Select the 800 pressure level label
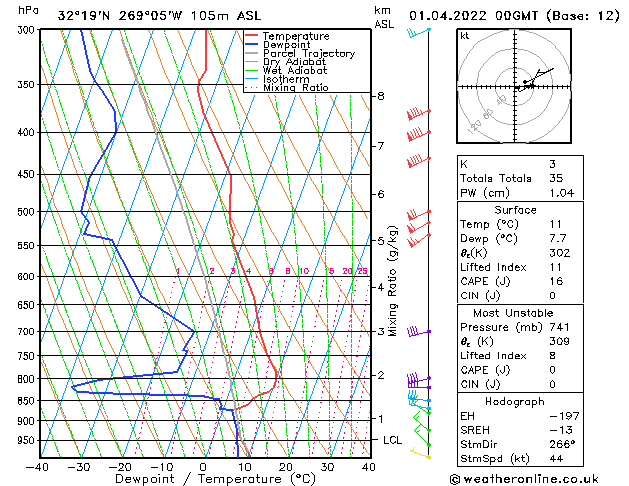 coord(28,379)
